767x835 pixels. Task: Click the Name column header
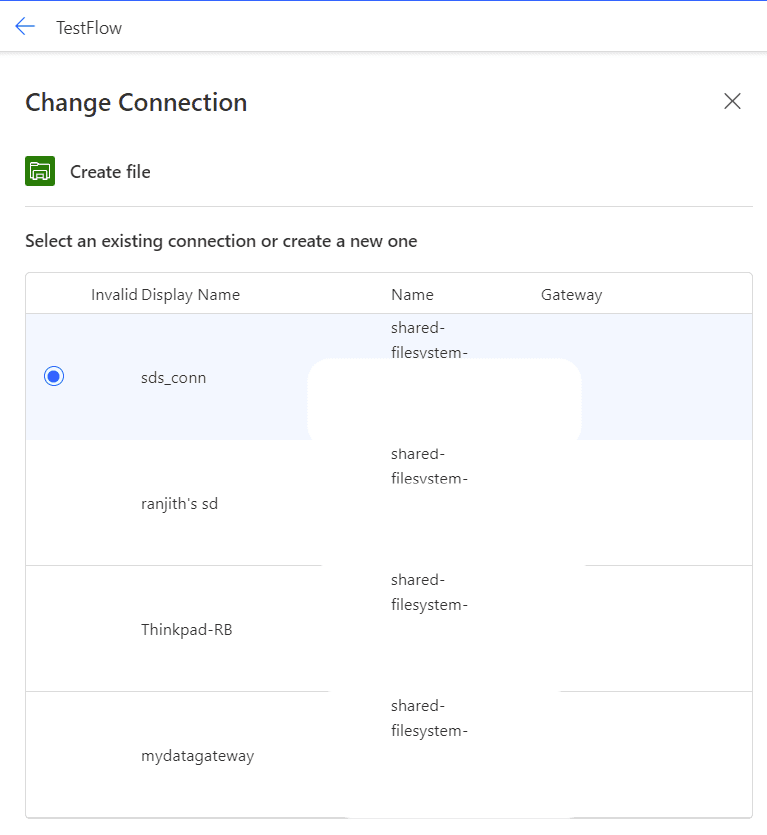point(412,294)
